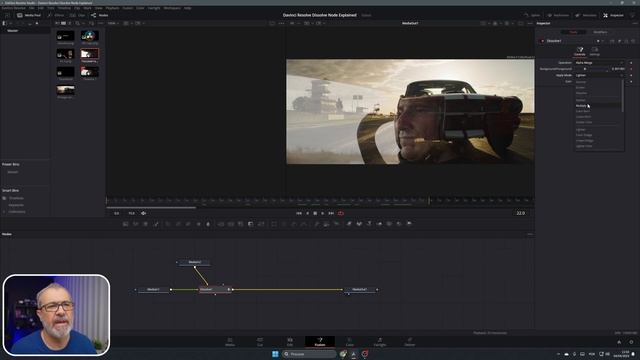The width and height of the screenshot is (640, 360).
Task: Select the Dissolve1 node
Action: (x=215, y=289)
